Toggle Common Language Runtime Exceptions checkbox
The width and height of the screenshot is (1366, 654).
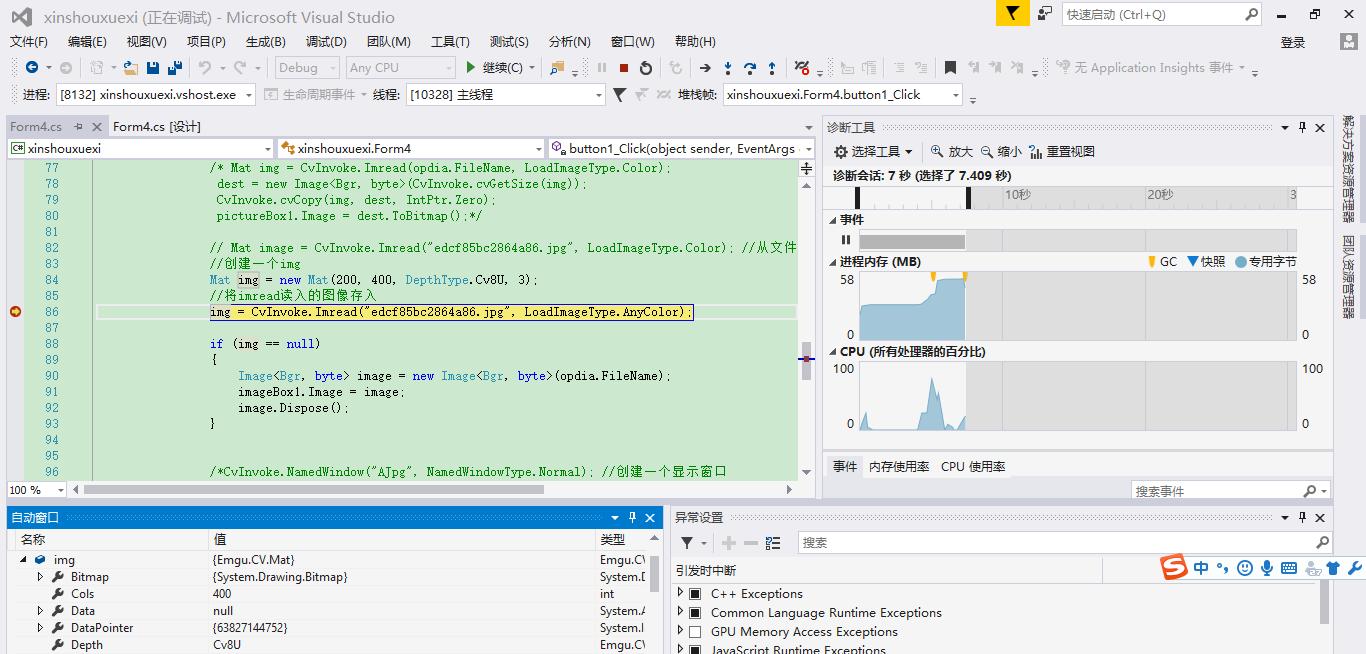click(x=695, y=613)
